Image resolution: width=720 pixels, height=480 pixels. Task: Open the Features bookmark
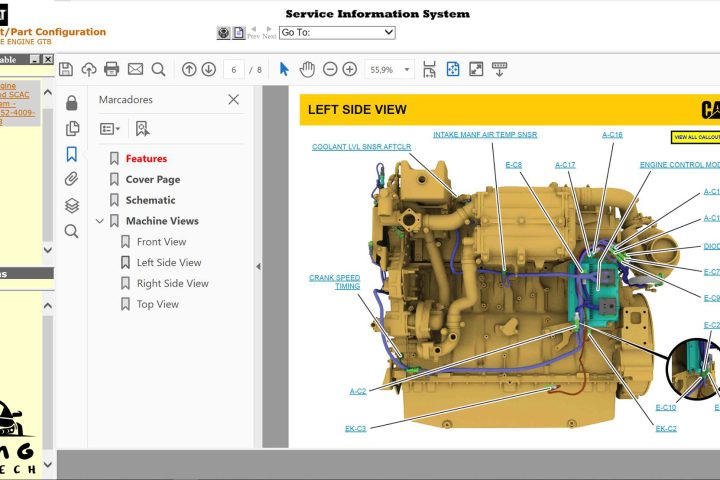tap(146, 158)
